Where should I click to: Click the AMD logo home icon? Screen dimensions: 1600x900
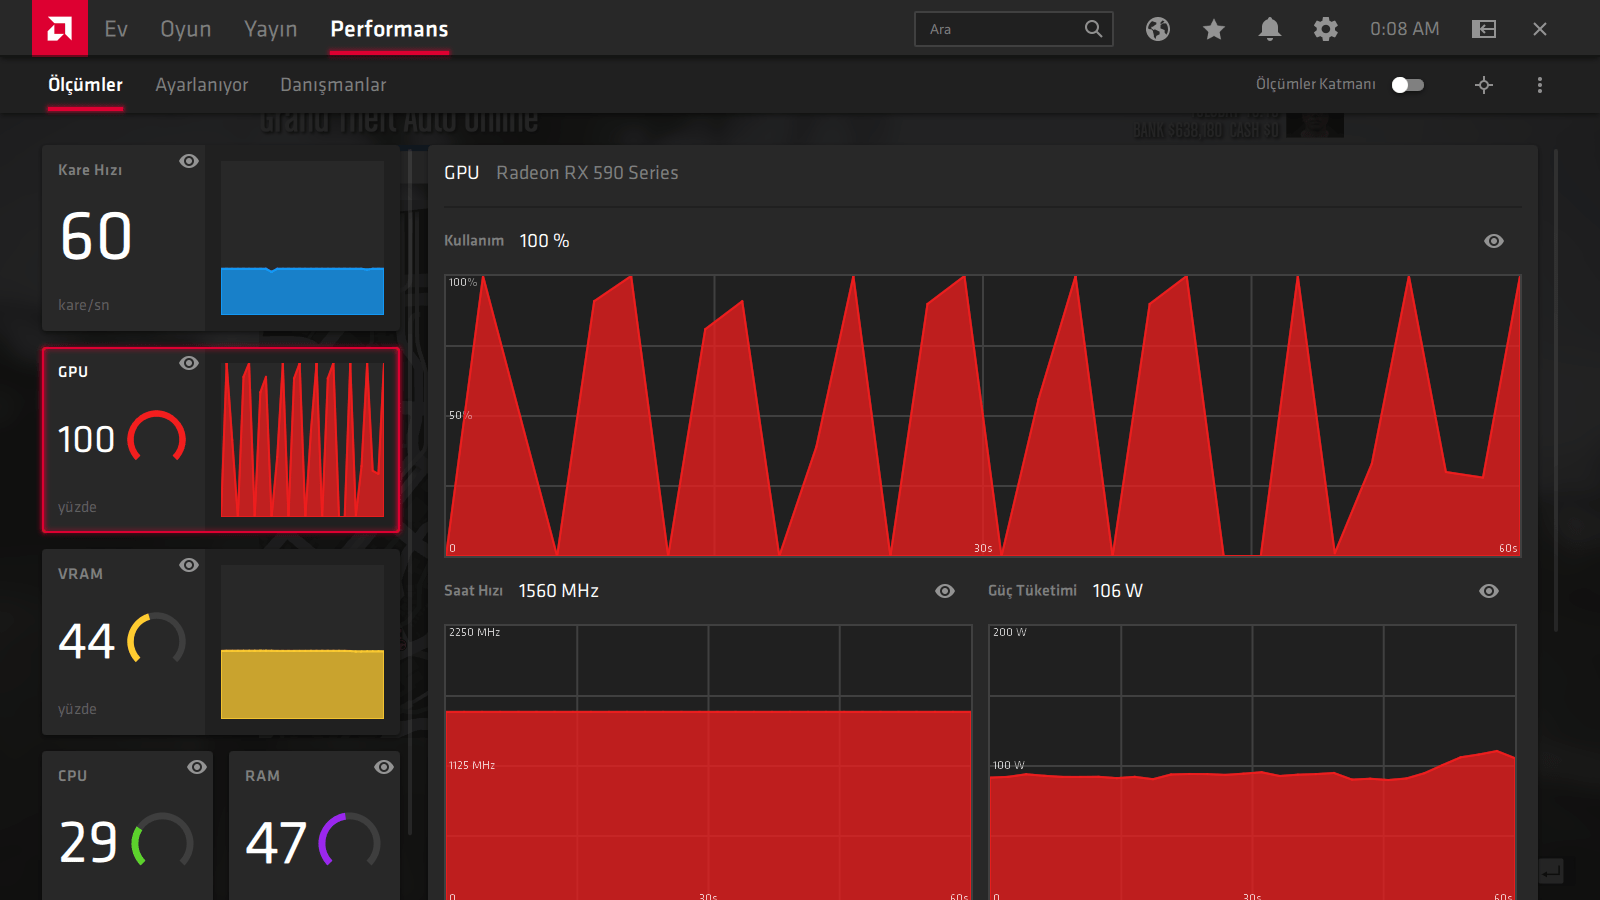click(x=59, y=28)
